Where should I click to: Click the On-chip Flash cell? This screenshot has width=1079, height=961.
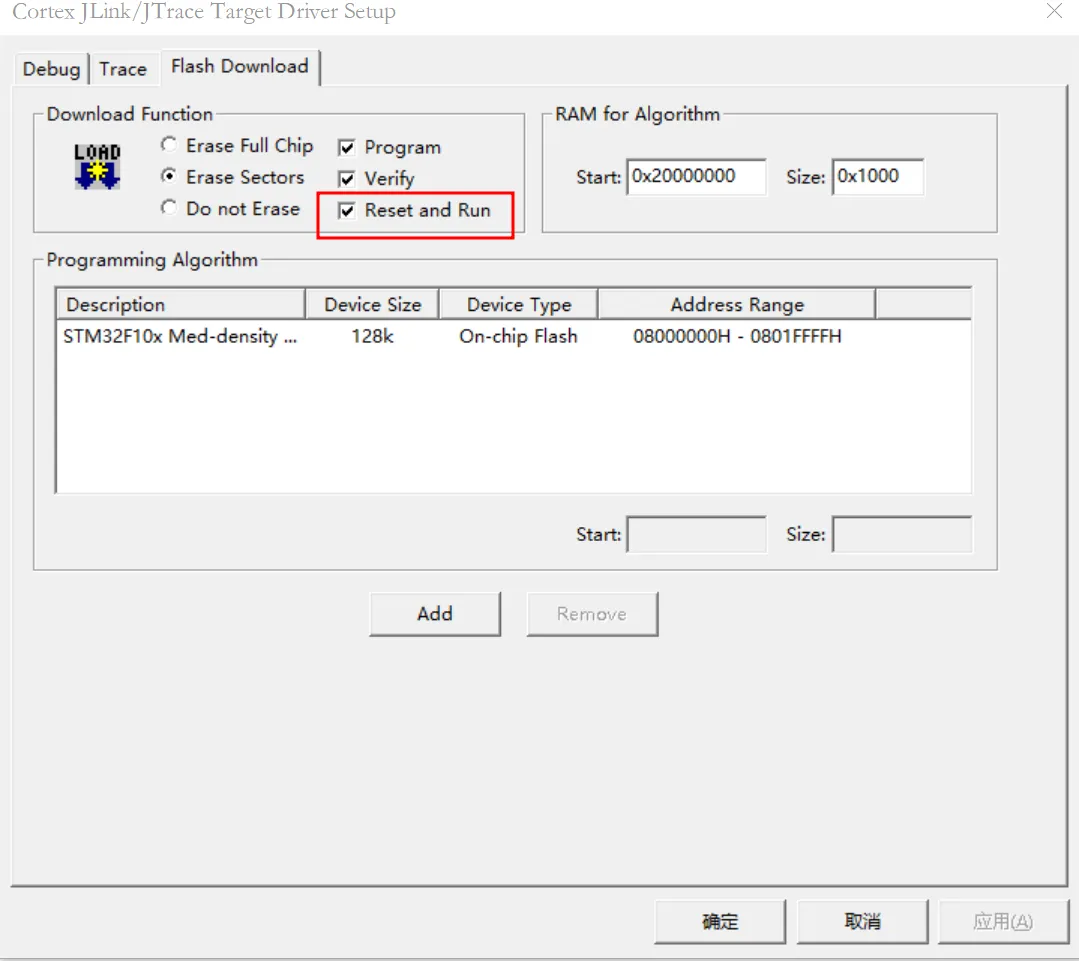[x=519, y=336]
